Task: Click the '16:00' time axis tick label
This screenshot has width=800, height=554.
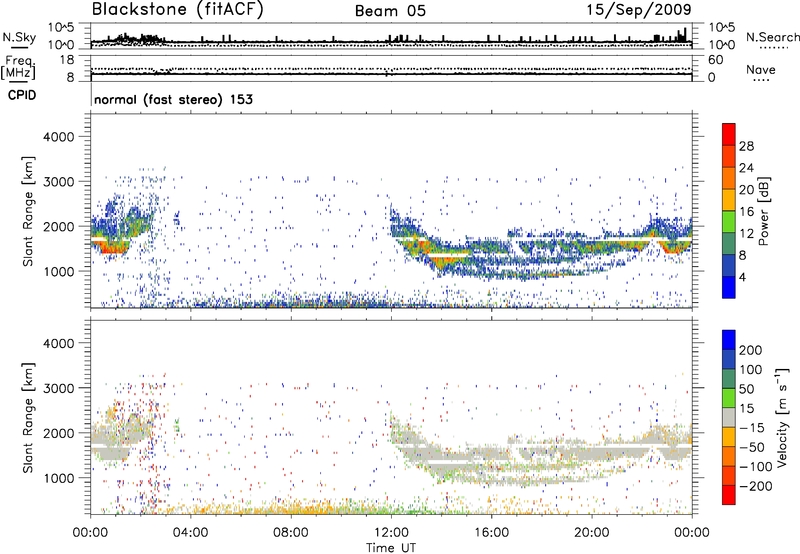Action: point(491,533)
